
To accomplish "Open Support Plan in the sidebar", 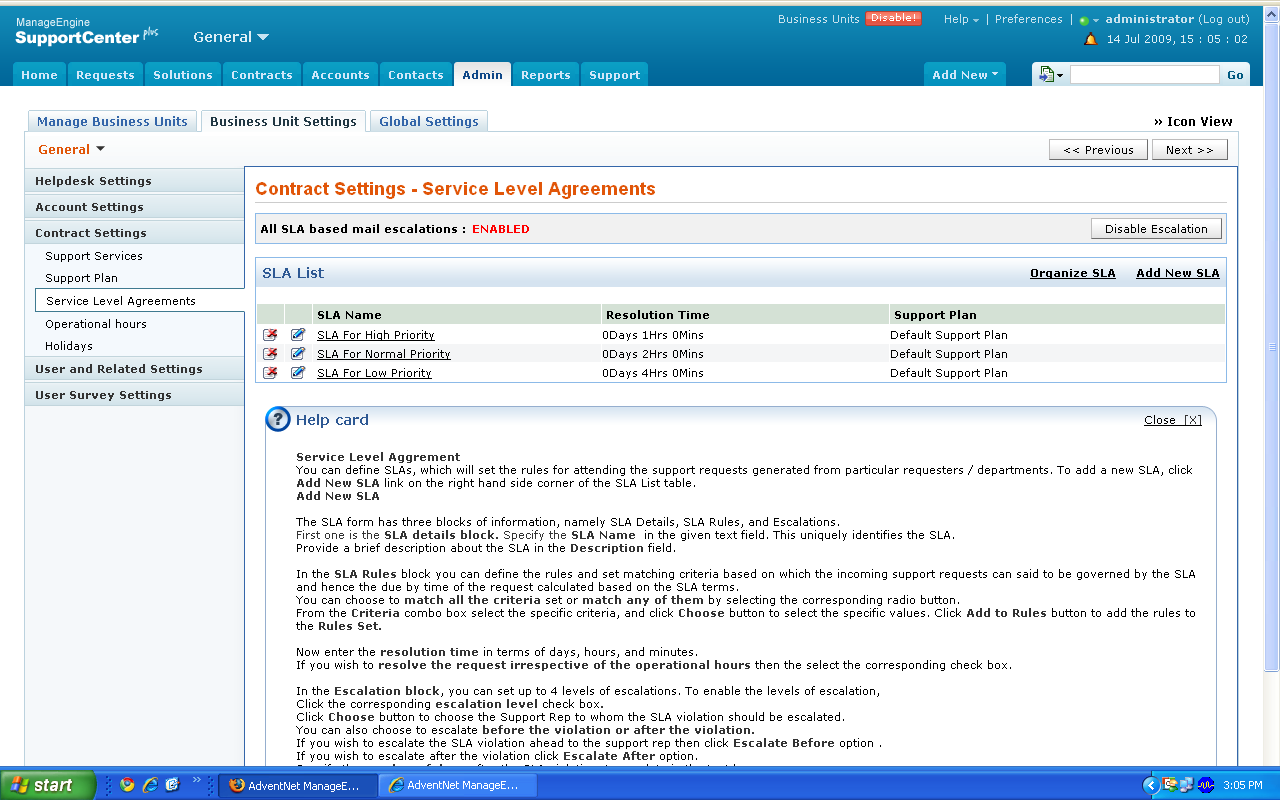I will tap(81, 278).
